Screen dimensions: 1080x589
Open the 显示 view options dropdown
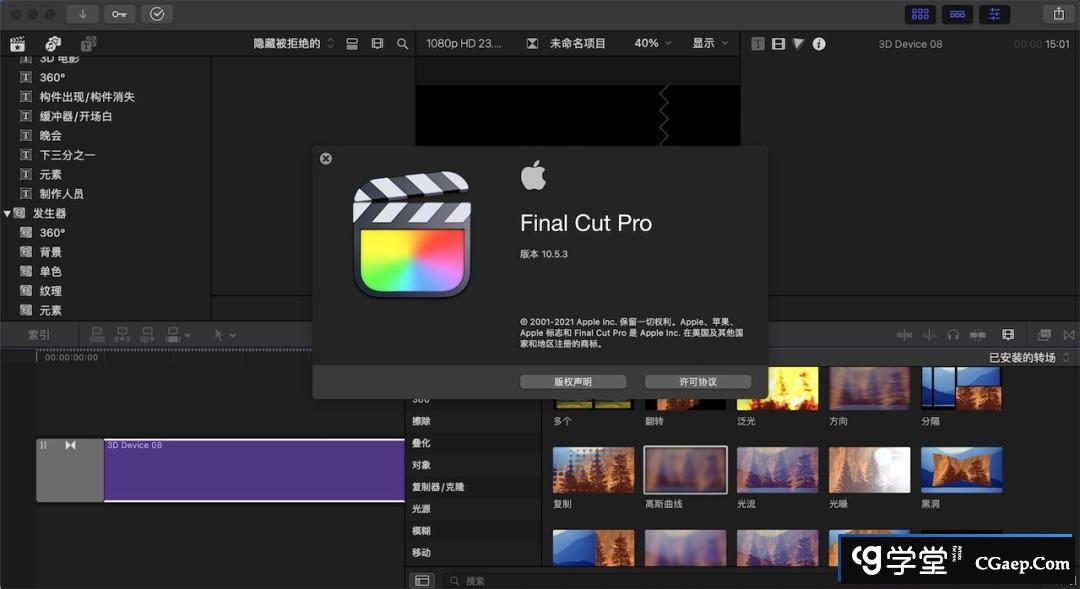(x=710, y=44)
